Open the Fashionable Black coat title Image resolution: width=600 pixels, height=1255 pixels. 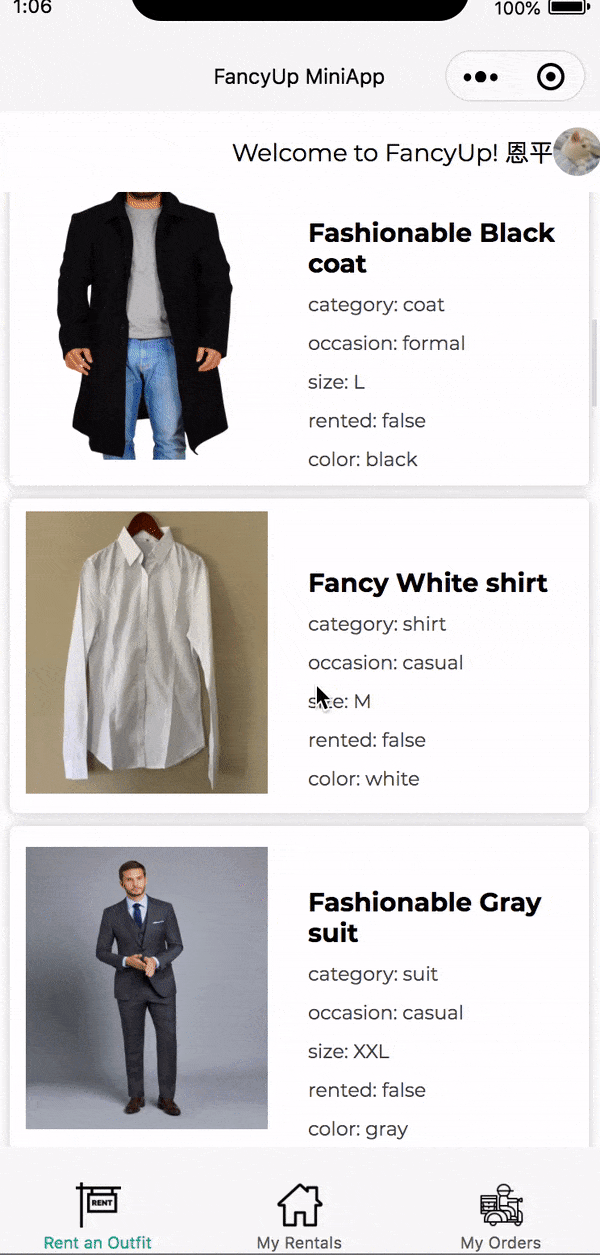pyautogui.click(x=431, y=248)
